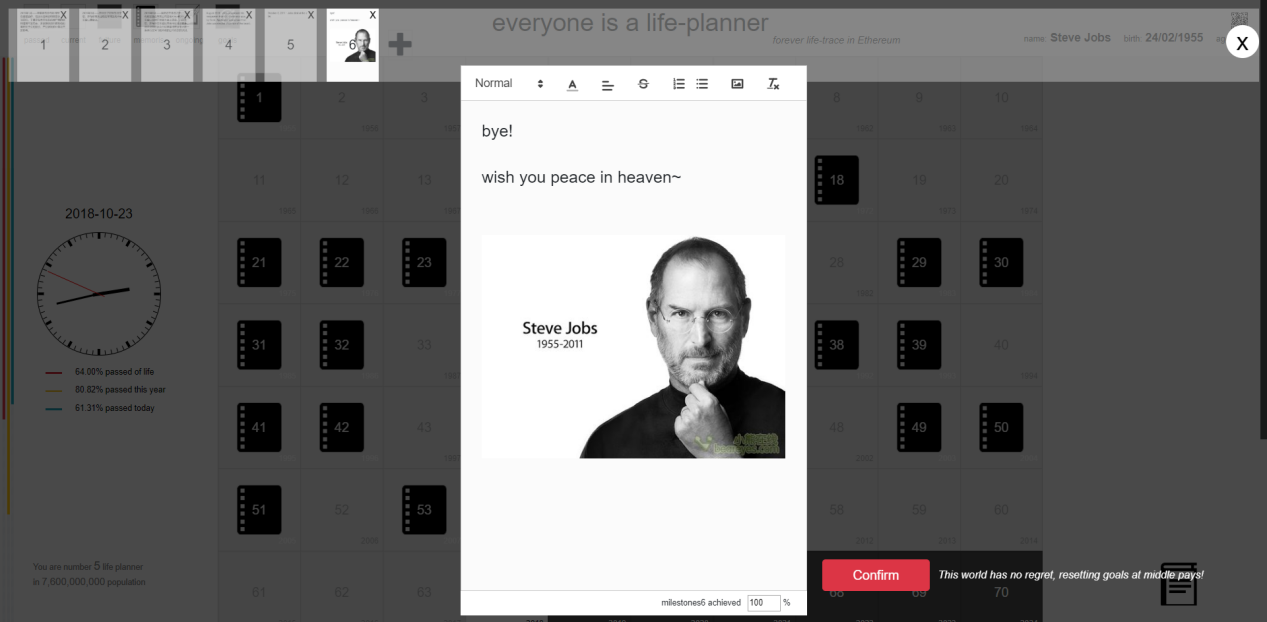Open year 53 film notebook cell
The width and height of the screenshot is (1267, 622).
tap(424, 510)
